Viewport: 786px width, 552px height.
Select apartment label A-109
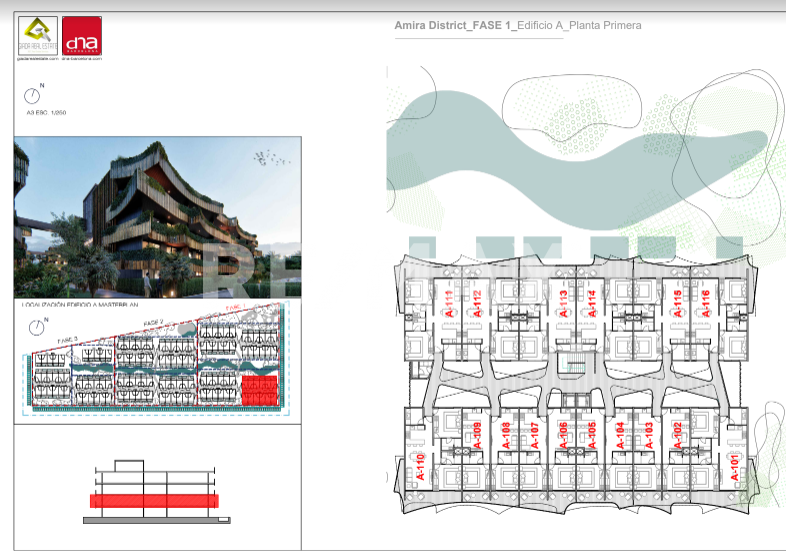(x=477, y=435)
